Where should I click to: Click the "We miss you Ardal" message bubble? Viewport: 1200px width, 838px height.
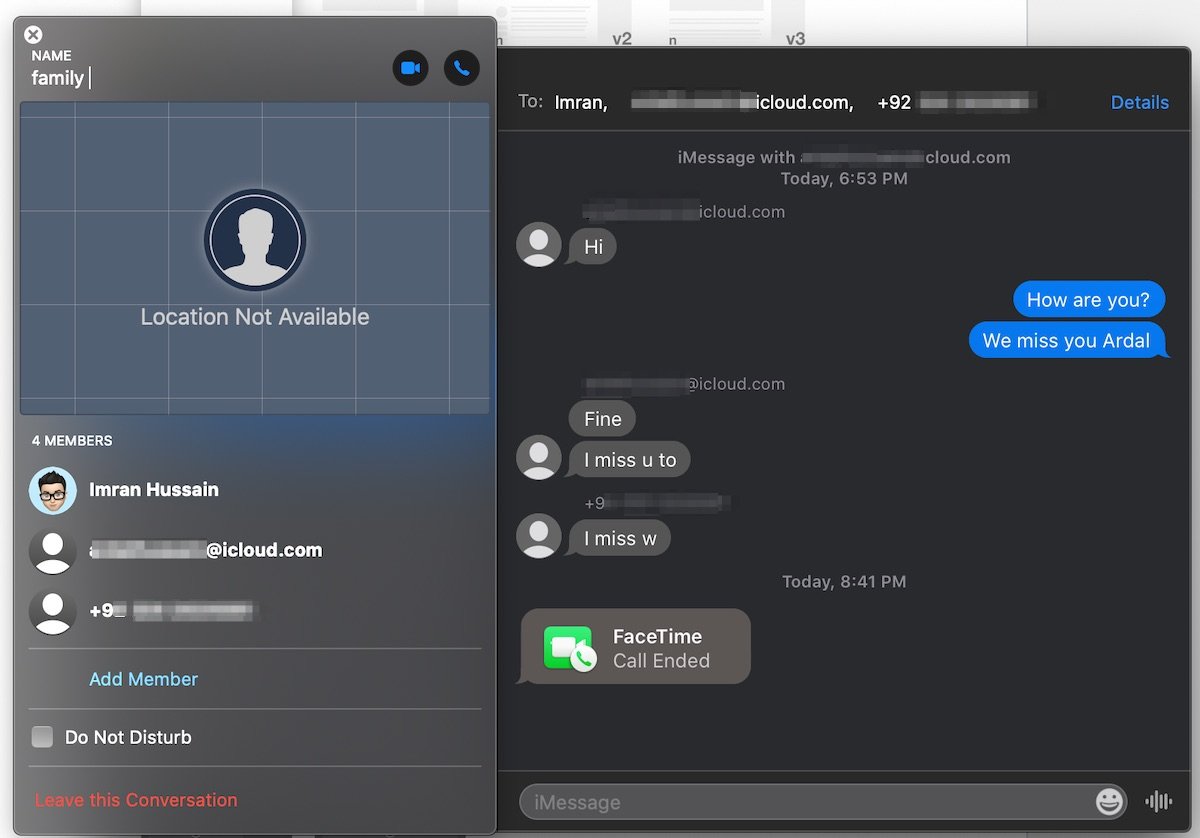pos(1066,341)
